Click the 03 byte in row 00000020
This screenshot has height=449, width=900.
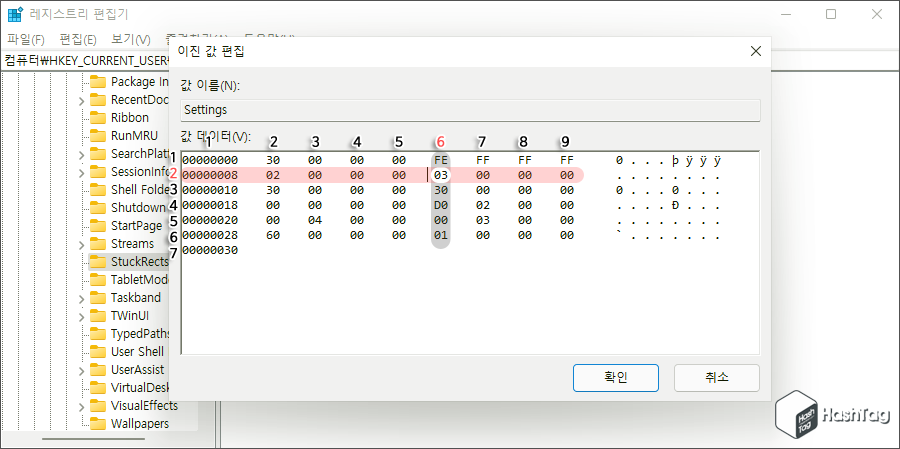click(x=483, y=220)
